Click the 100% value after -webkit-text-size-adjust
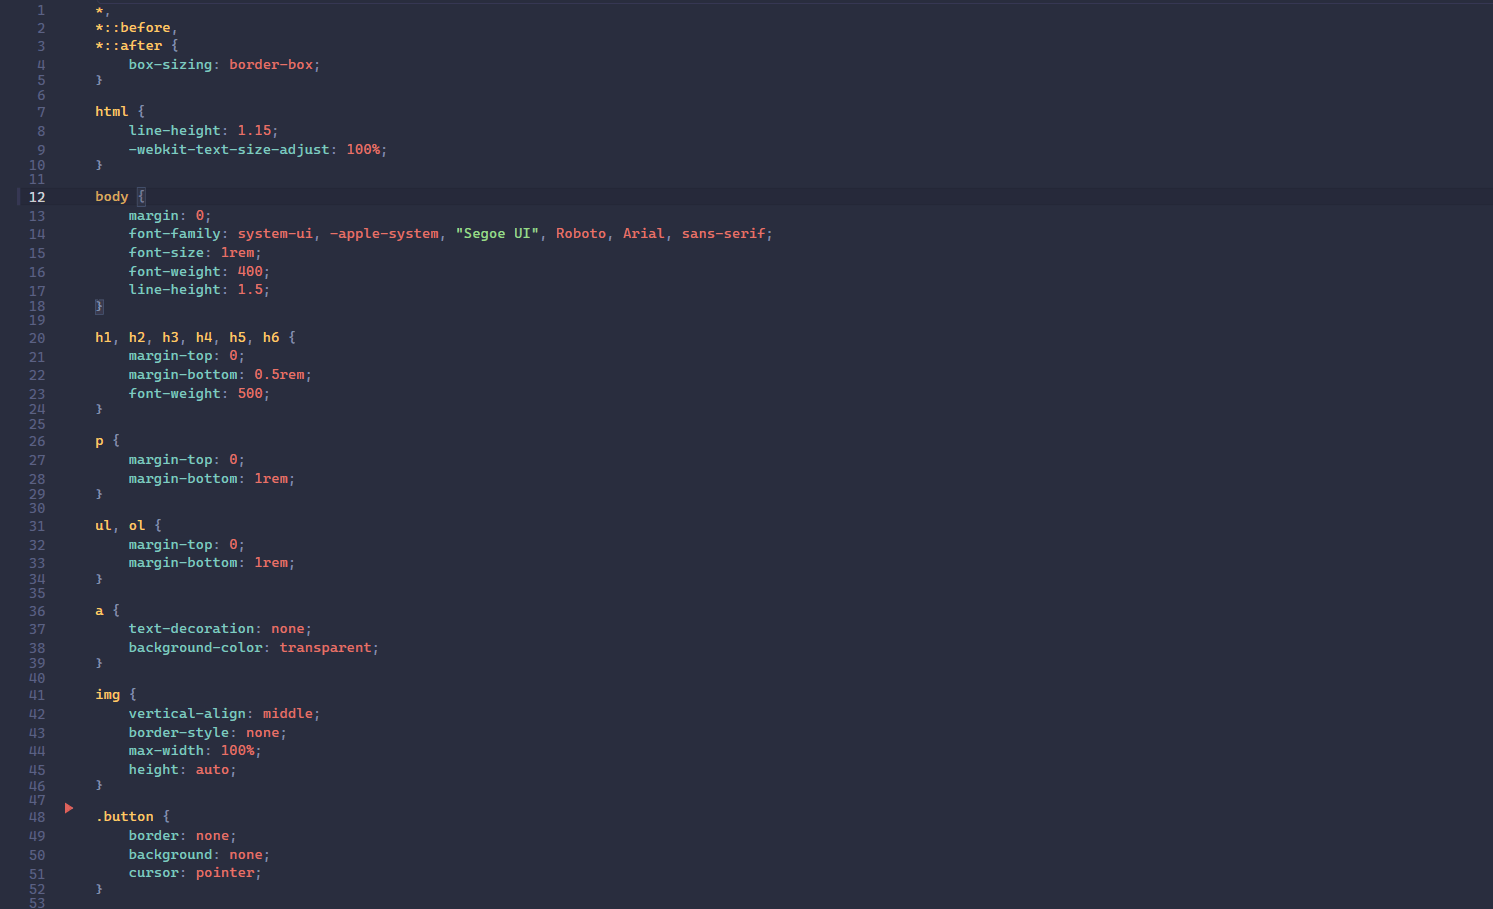1493x909 pixels. pos(363,150)
